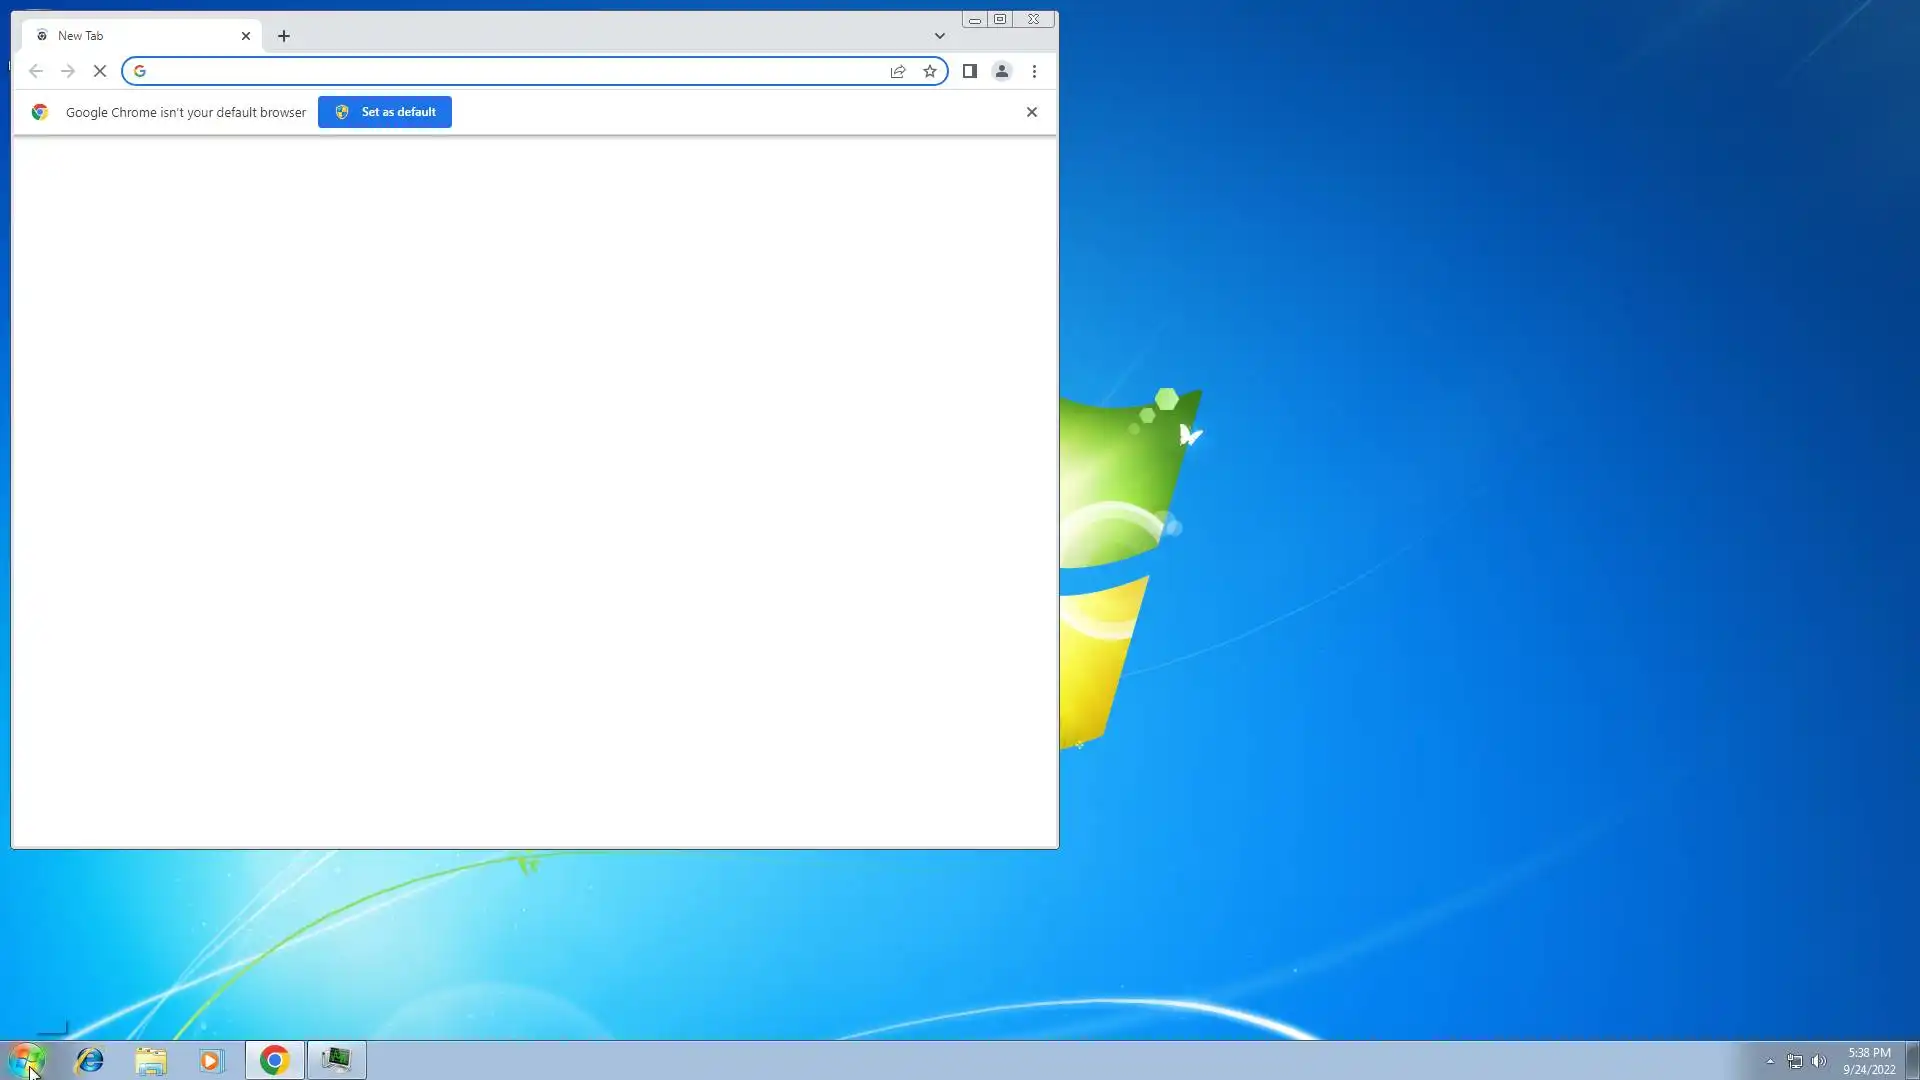
Task: Open the side panel icon
Action: pyautogui.click(x=969, y=71)
